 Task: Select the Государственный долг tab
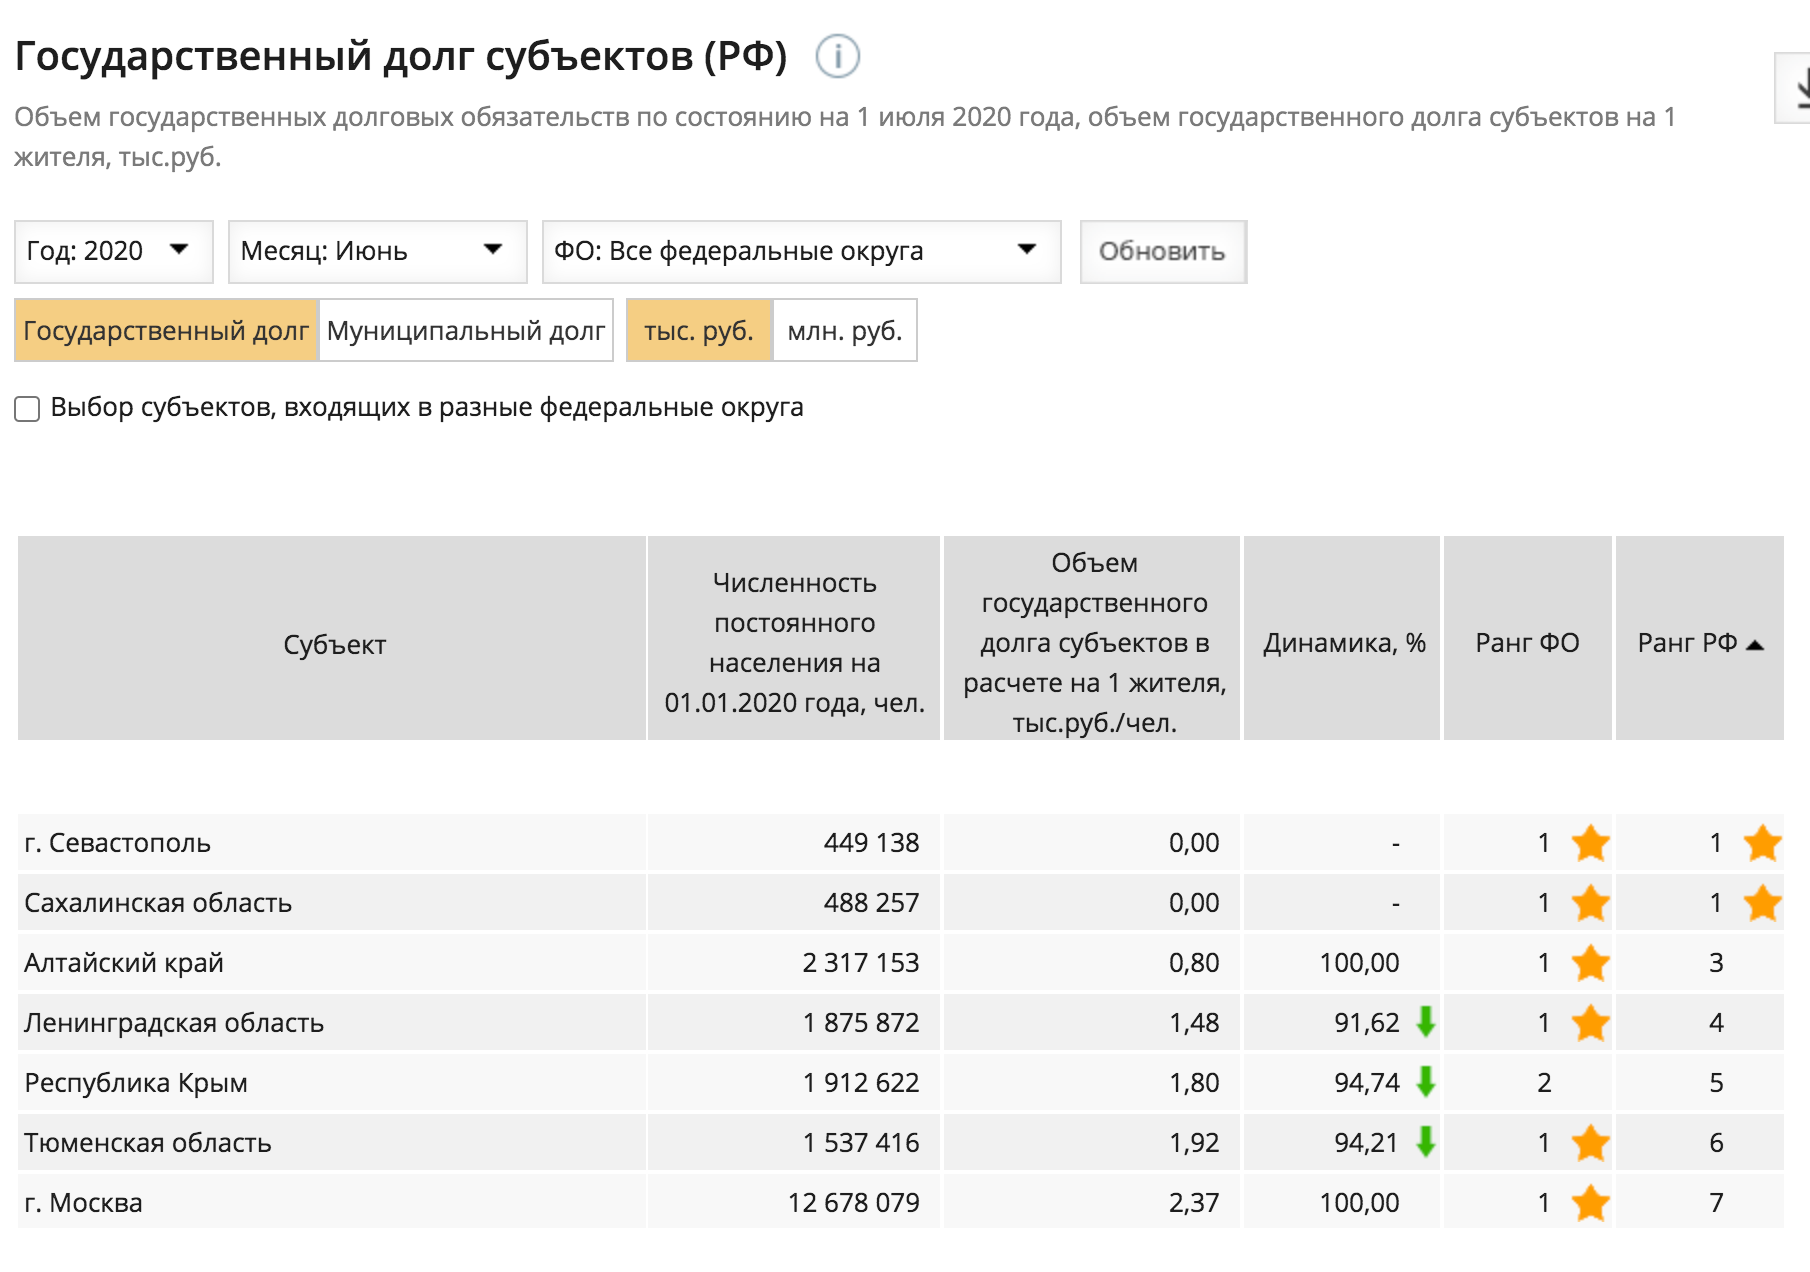[x=166, y=331]
